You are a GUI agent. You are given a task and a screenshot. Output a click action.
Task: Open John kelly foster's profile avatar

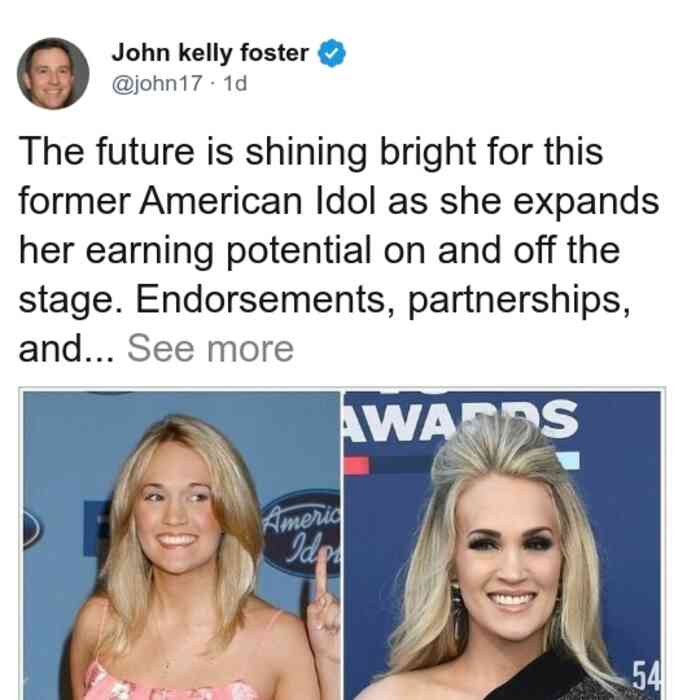click(53, 74)
